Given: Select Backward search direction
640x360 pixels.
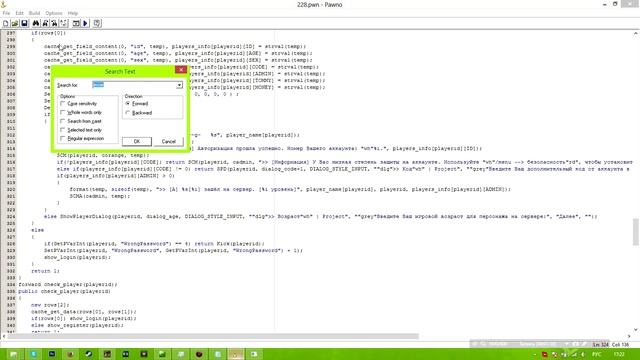Looking at the screenshot, I should (139, 113).
